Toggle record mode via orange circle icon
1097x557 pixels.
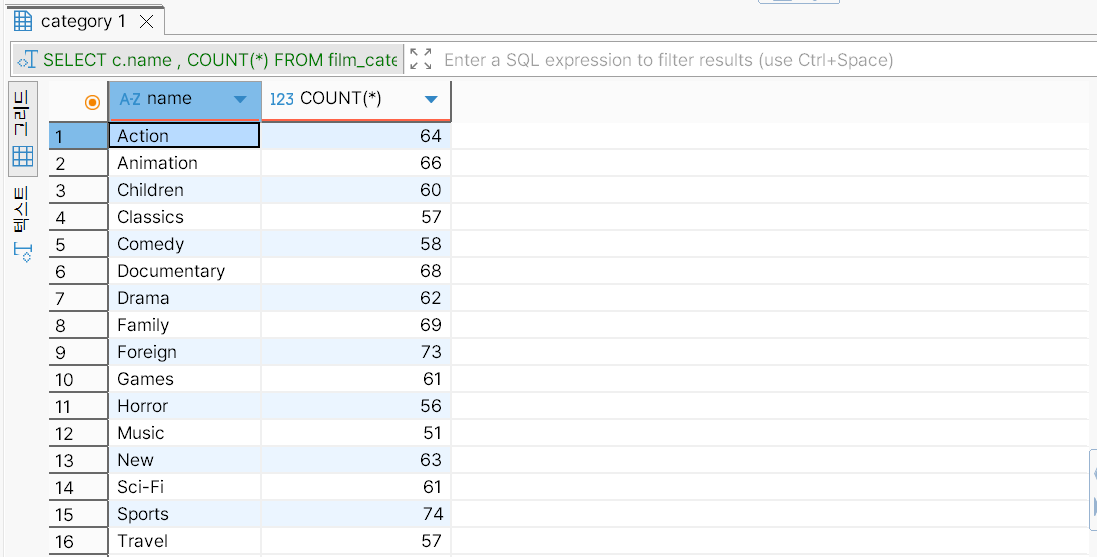click(93, 101)
